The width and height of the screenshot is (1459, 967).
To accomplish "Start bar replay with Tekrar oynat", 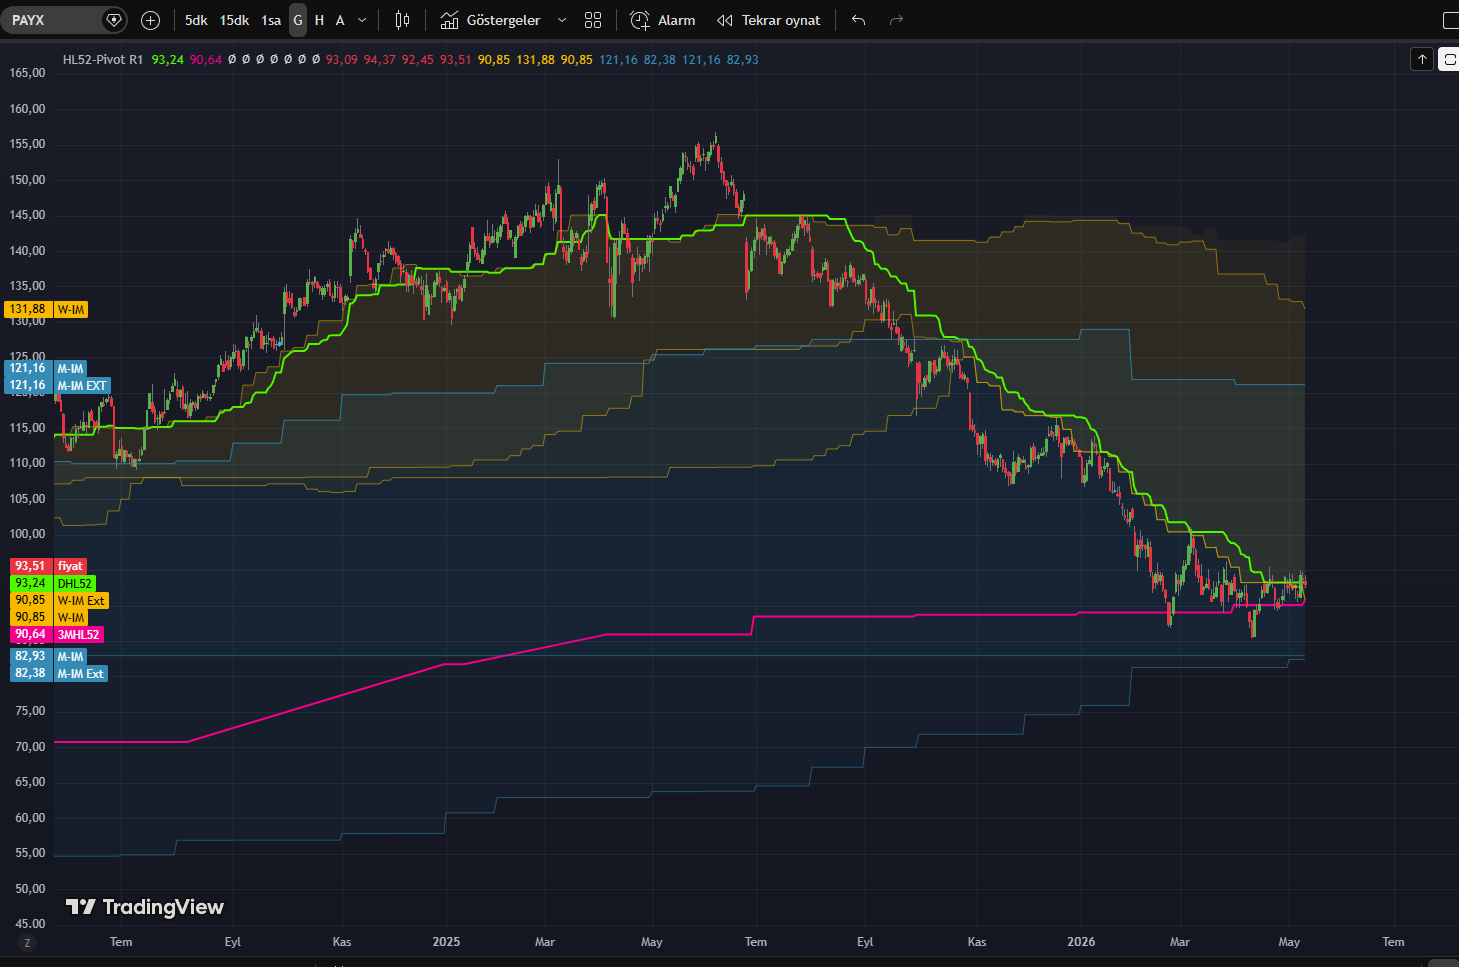I will click(768, 20).
